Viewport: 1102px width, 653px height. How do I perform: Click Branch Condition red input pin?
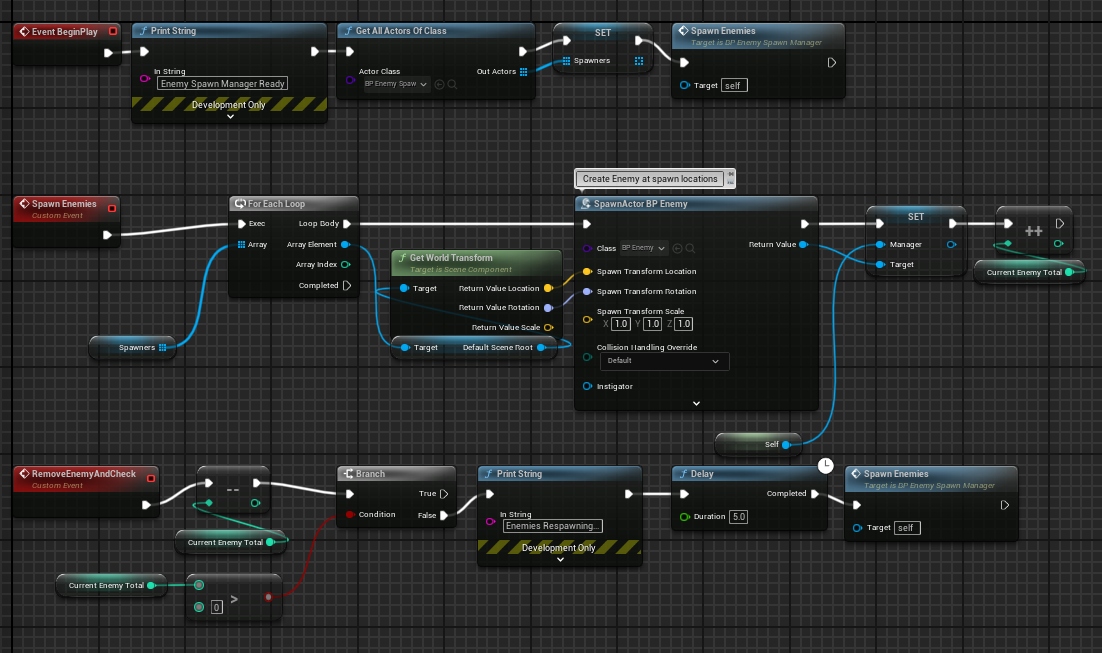click(349, 515)
